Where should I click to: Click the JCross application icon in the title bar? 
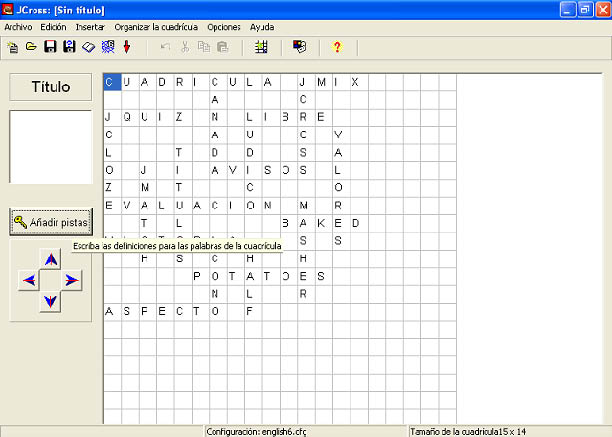coord(7,9)
